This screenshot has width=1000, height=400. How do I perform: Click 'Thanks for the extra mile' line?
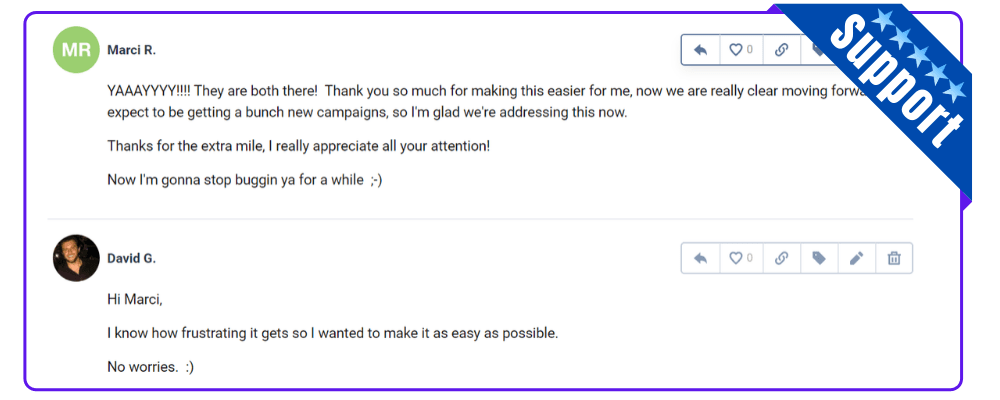point(298,145)
